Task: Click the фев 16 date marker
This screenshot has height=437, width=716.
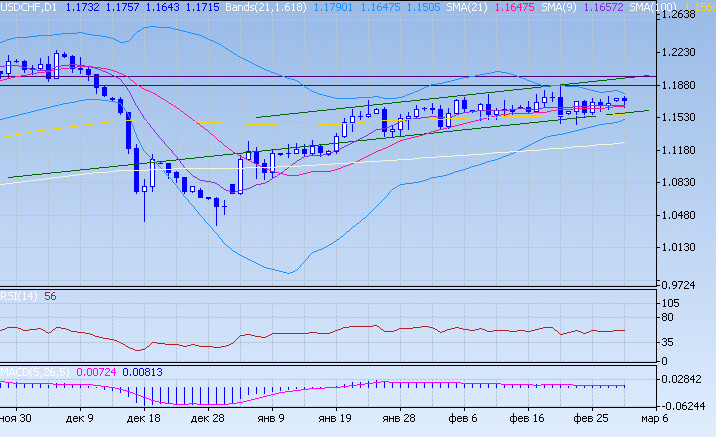Action: [x=526, y=420]
